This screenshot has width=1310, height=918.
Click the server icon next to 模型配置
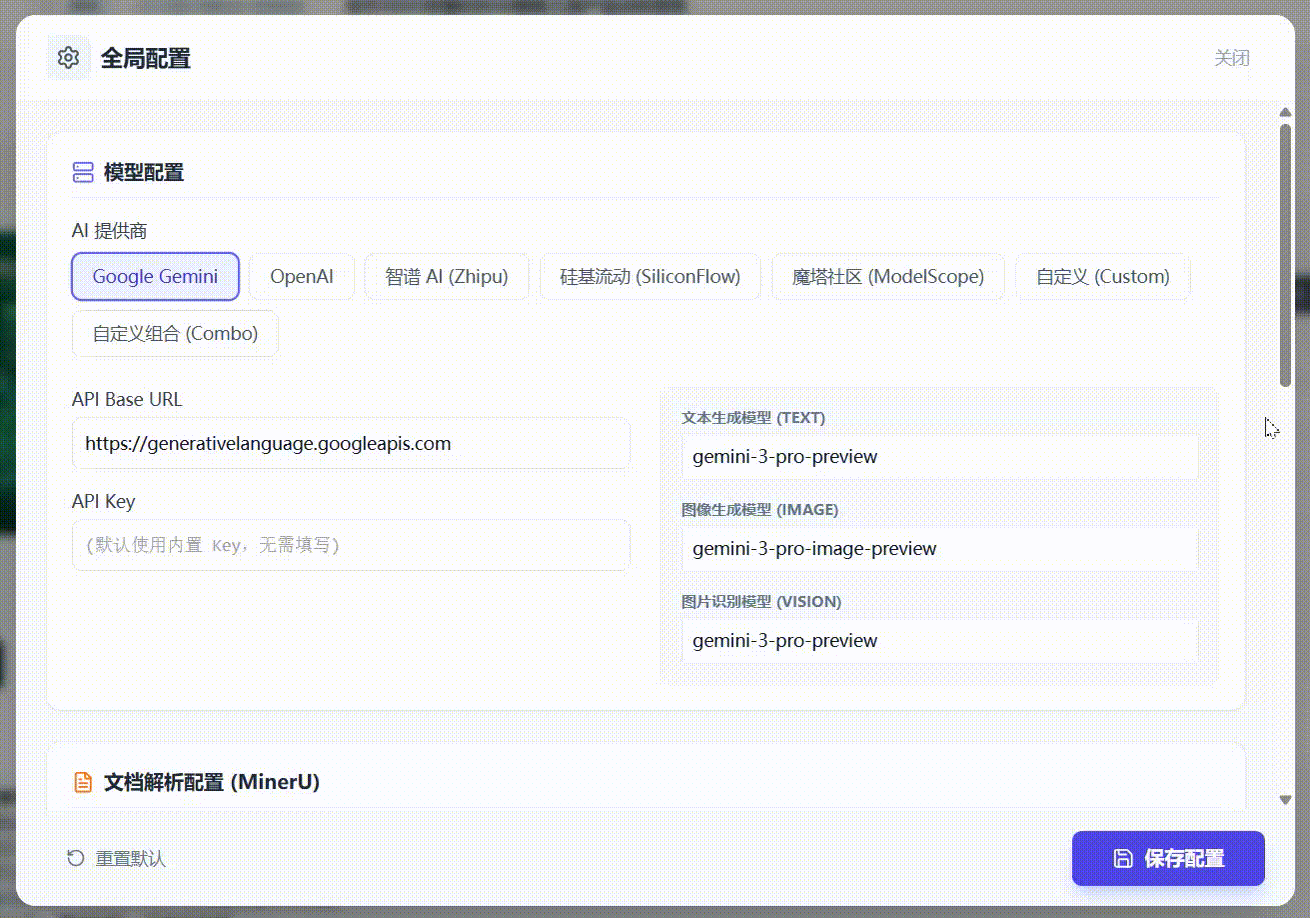(x=83, y=173)
